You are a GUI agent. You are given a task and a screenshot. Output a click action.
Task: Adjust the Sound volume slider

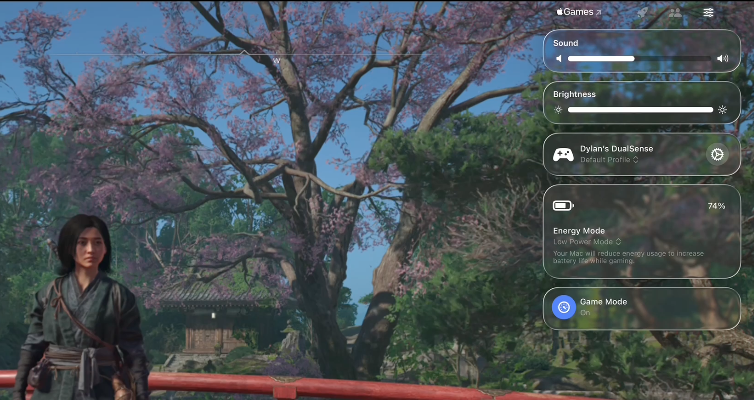[639, 59]
